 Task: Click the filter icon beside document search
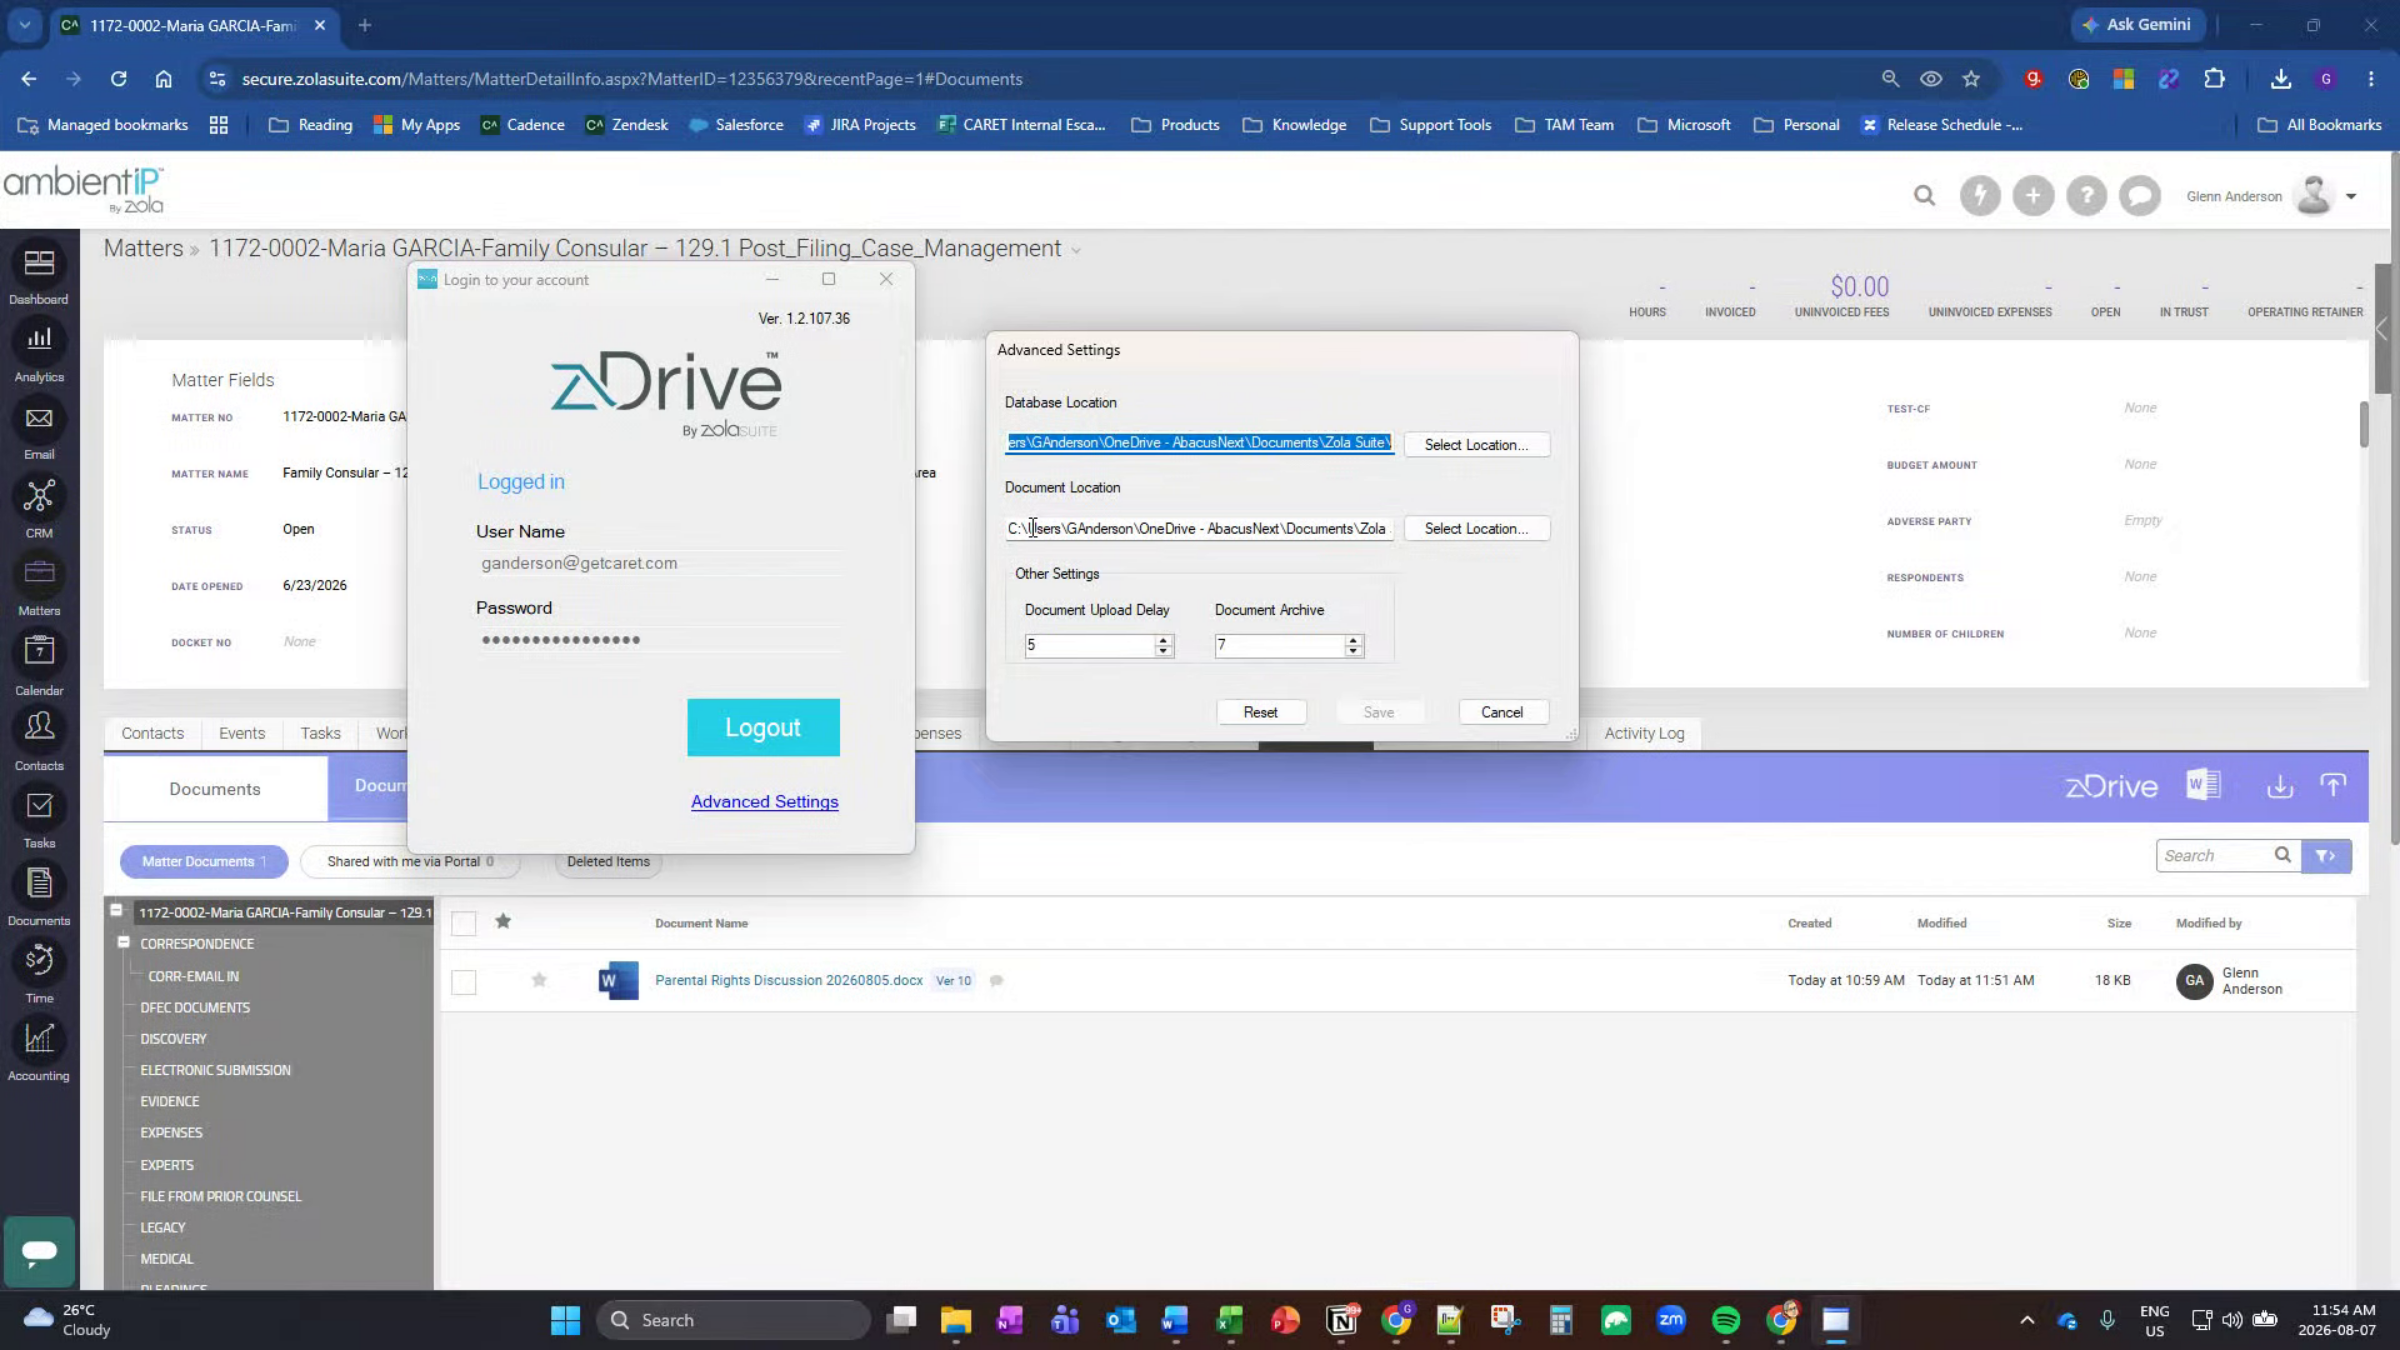pyautogui.click(x=2326, y=856)
